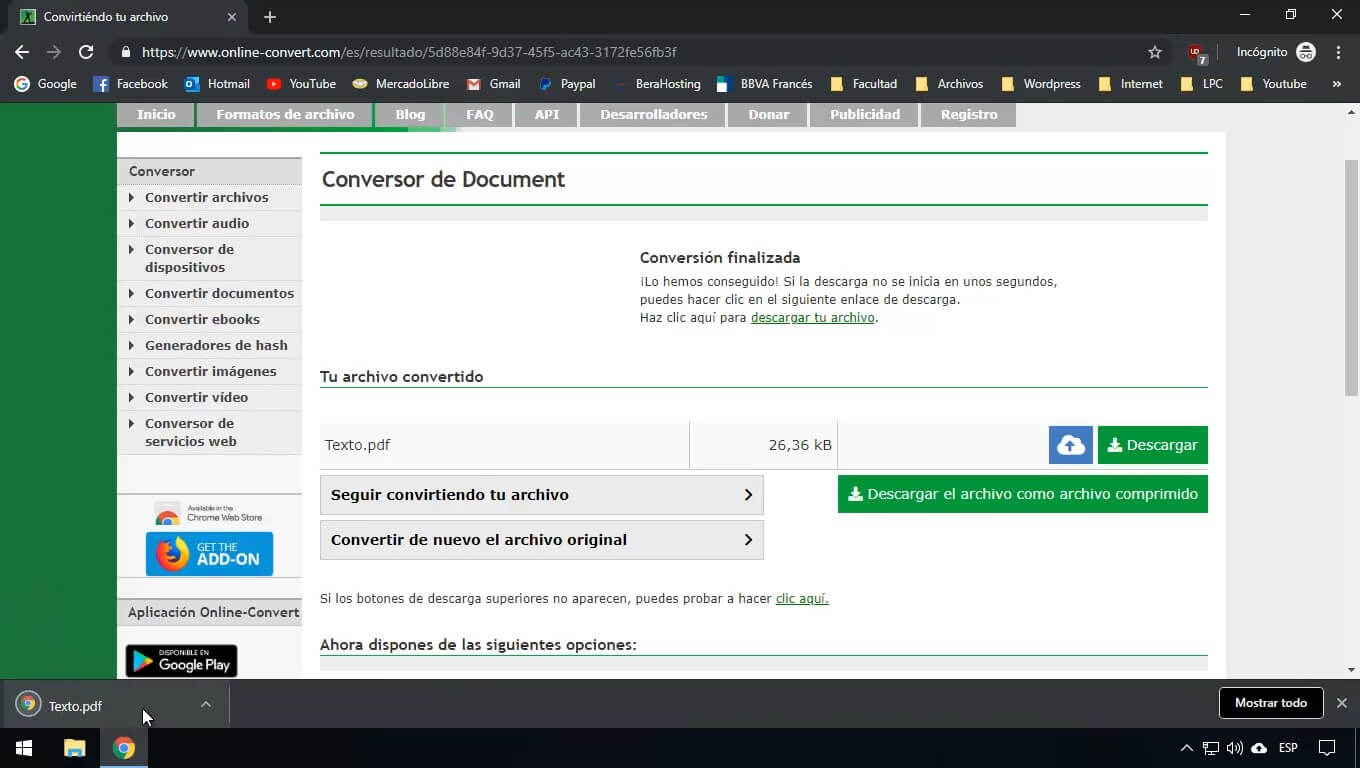Go to Inicio tab

click(156, 115)
